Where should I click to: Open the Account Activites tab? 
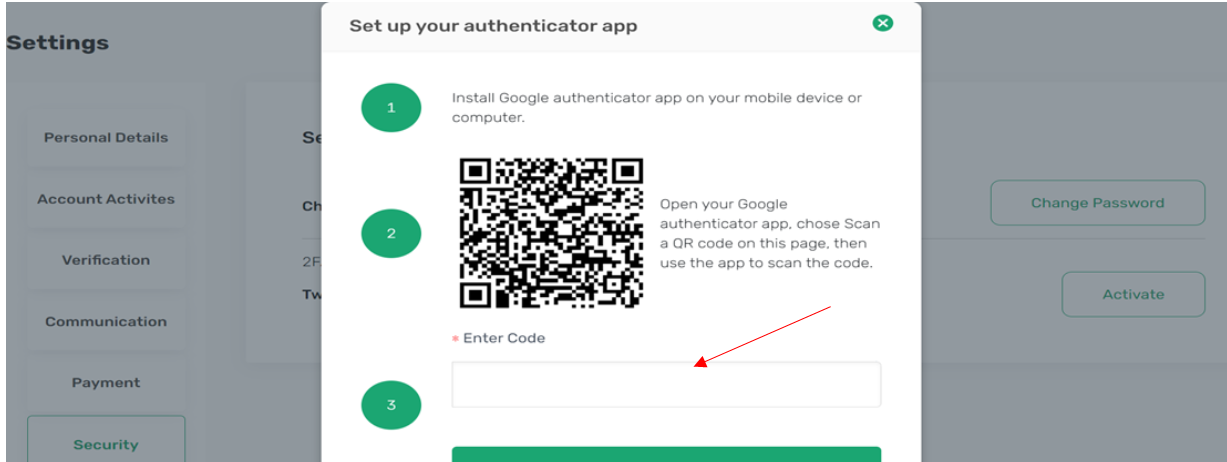click(106, 199)
